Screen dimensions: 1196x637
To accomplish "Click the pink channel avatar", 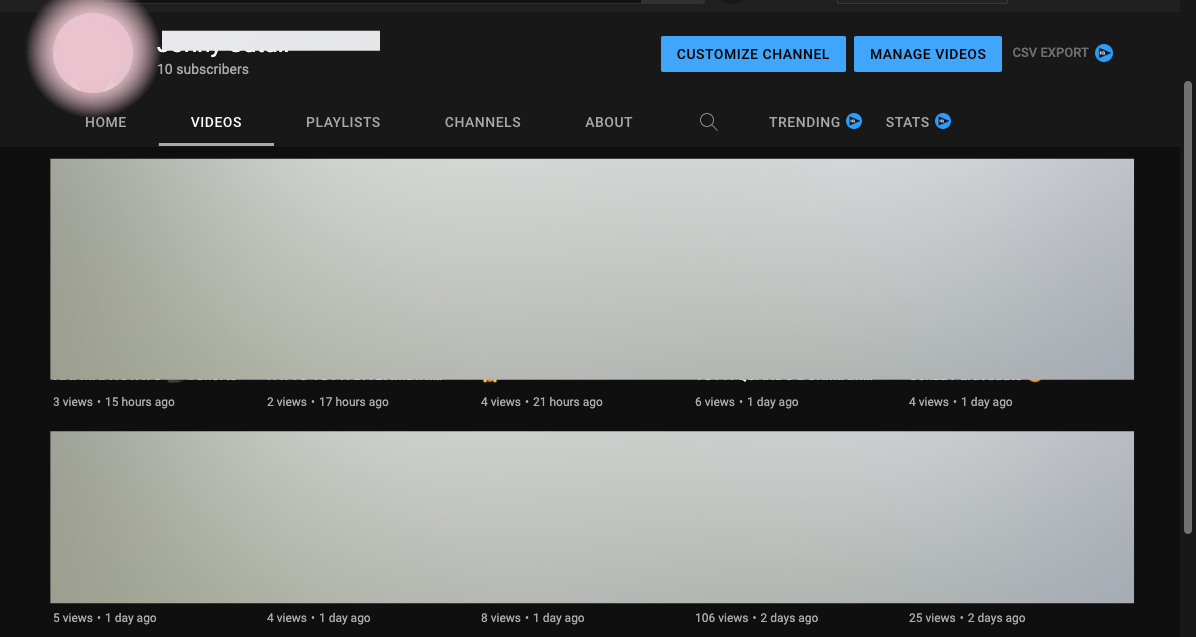I will coord(93,53).
